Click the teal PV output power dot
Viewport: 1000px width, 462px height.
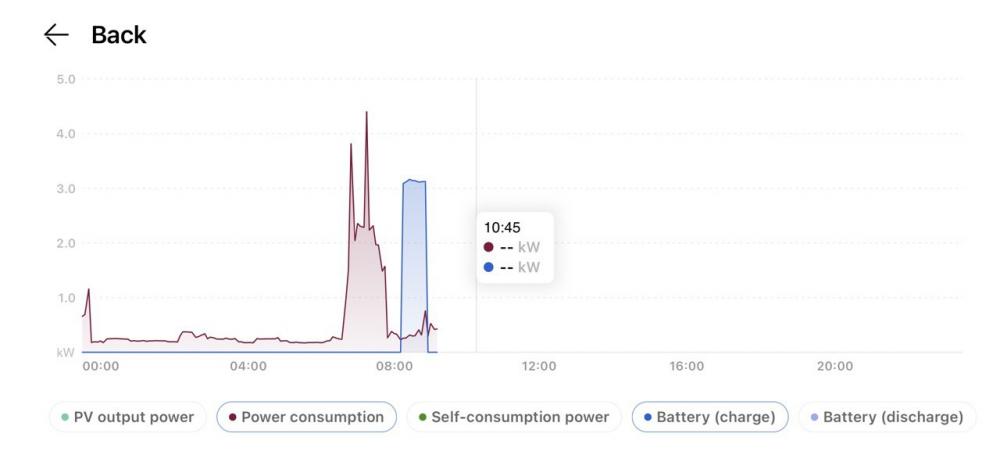65,418
